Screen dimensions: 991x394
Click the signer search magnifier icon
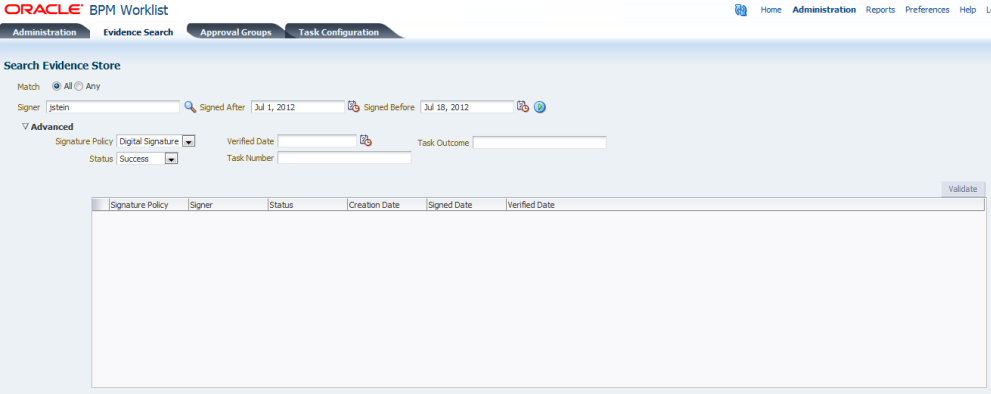click(x=190, y=107)
